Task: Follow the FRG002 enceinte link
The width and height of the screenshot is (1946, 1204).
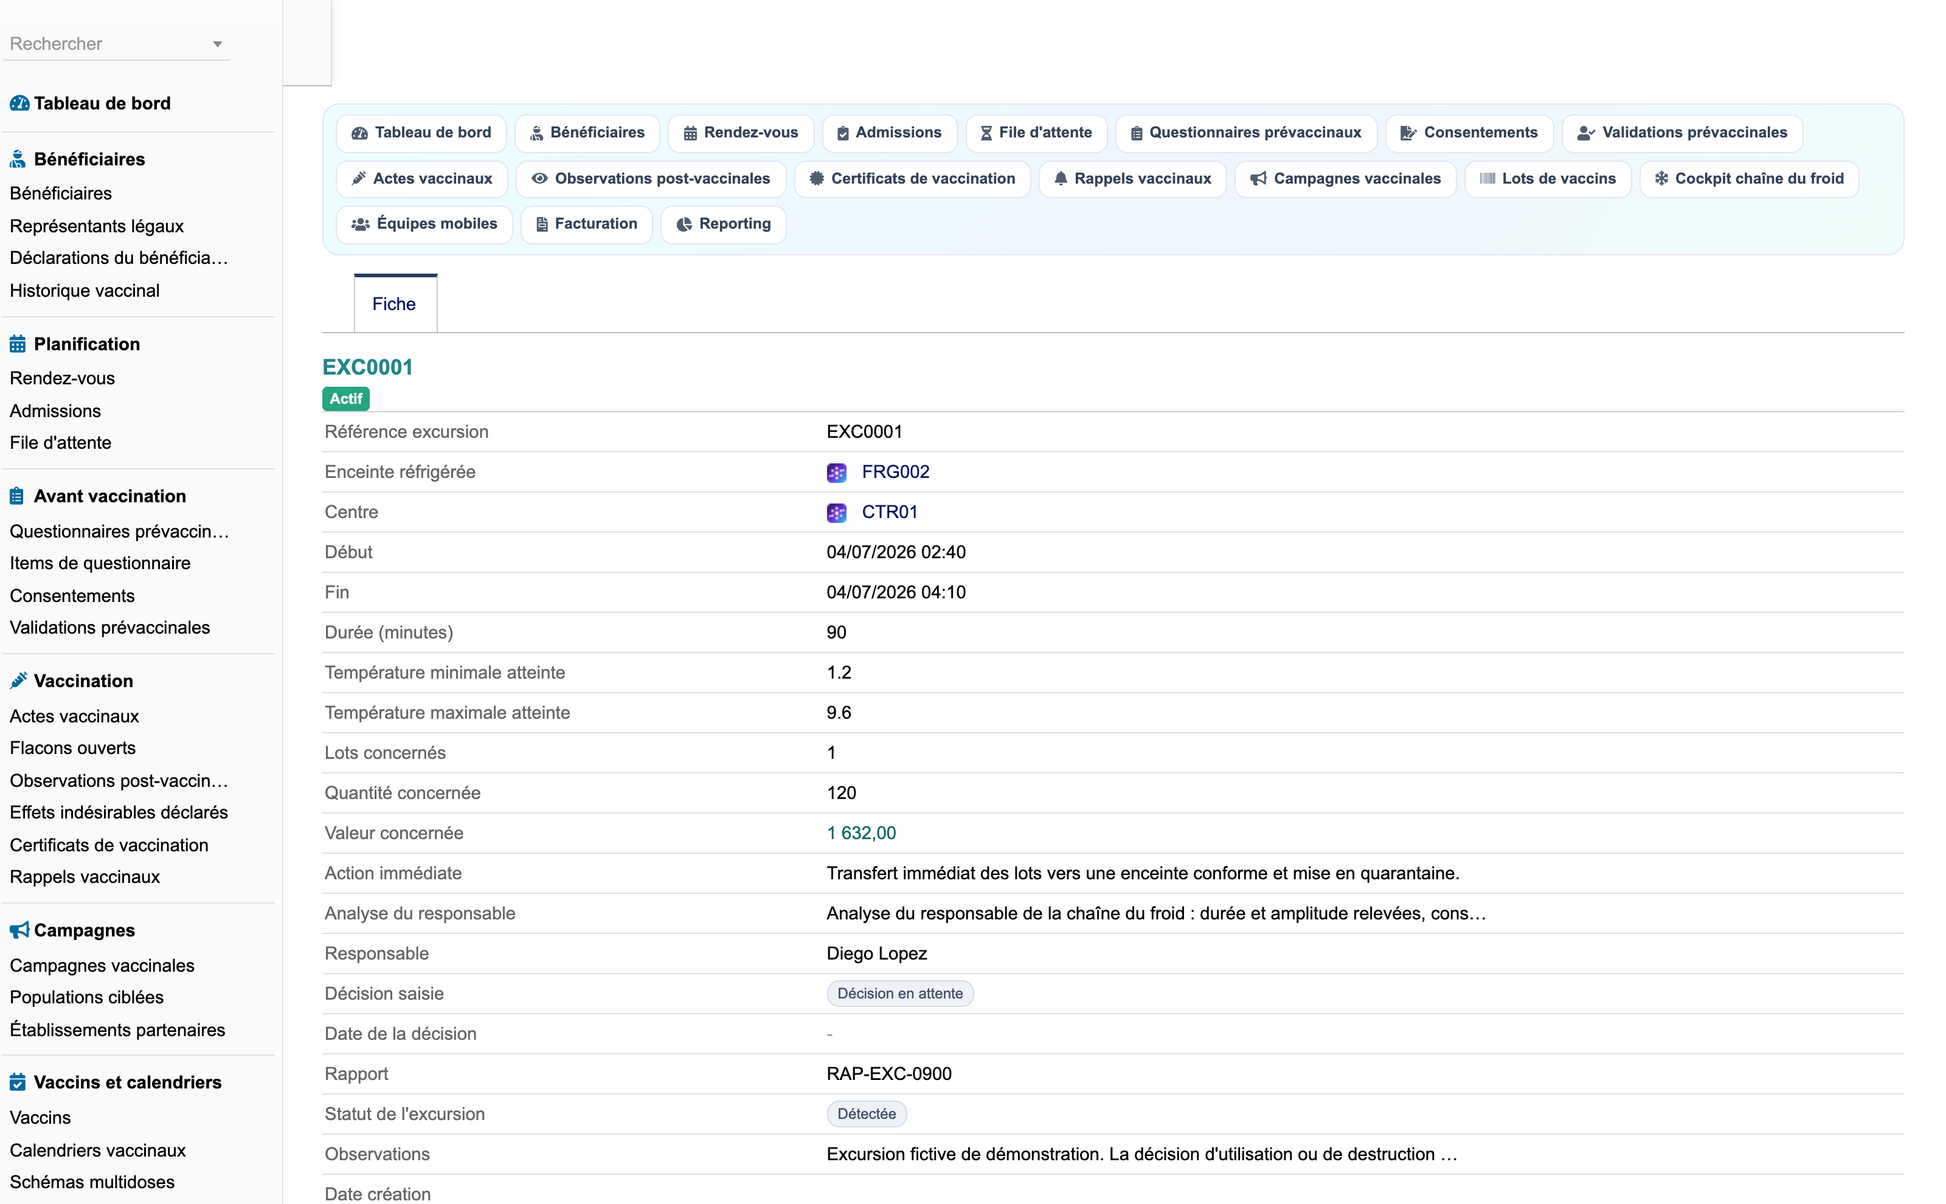Action: pyautogui.click(x=895, y=472)
